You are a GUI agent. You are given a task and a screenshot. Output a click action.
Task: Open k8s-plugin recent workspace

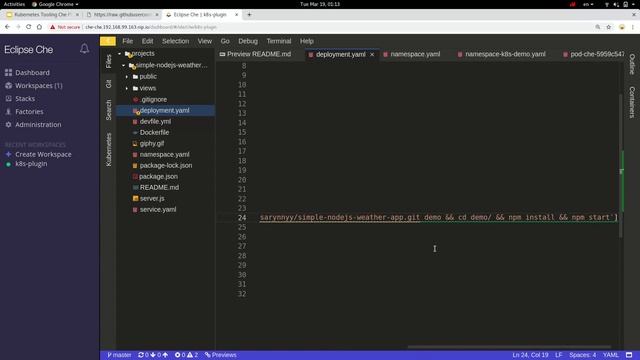click(31, 164)
